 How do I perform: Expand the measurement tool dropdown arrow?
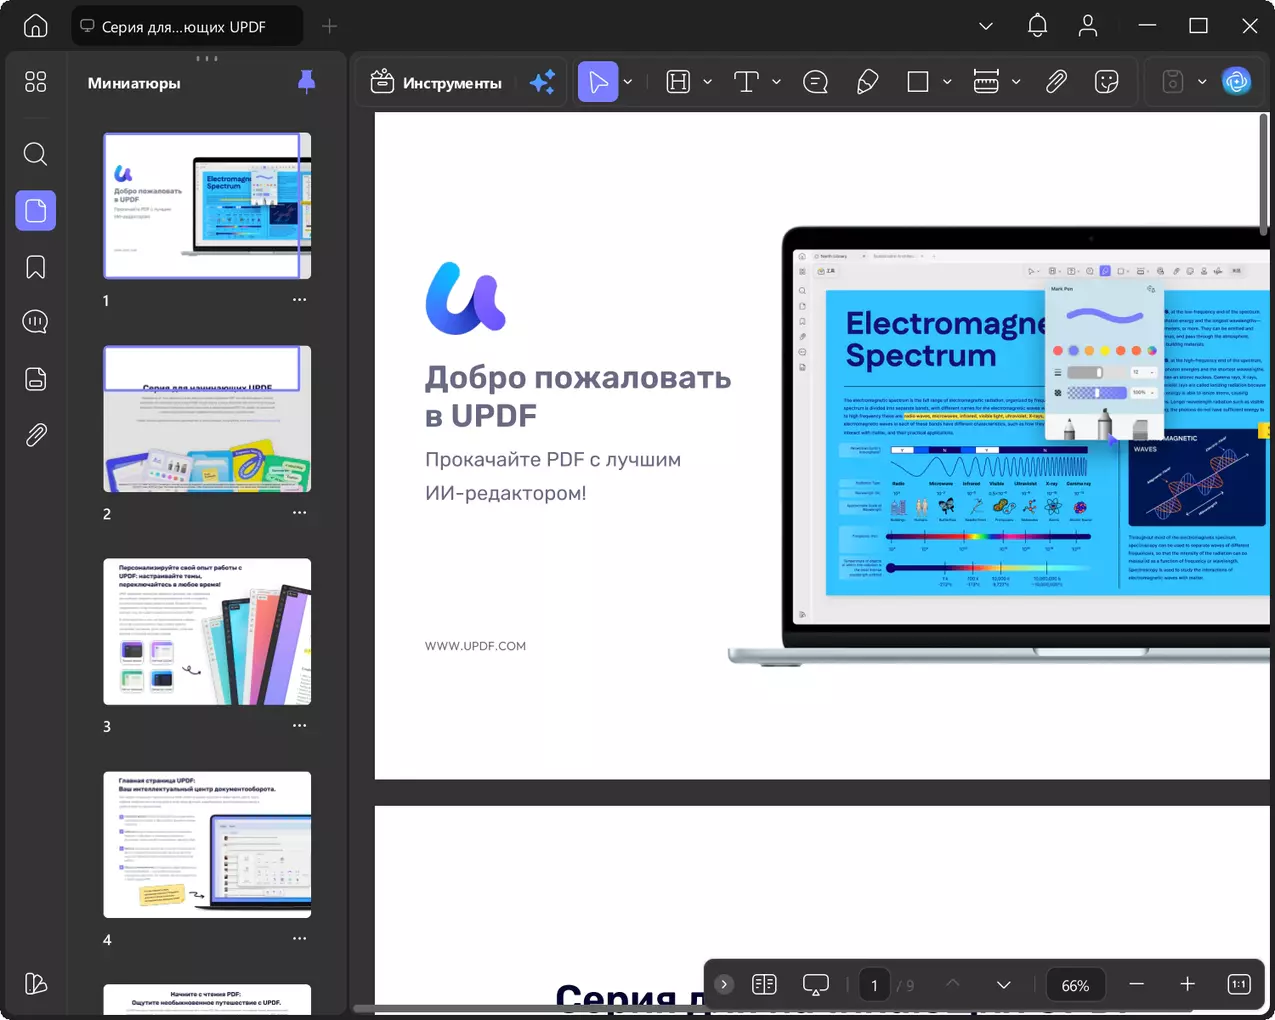tap(1016, 82)
